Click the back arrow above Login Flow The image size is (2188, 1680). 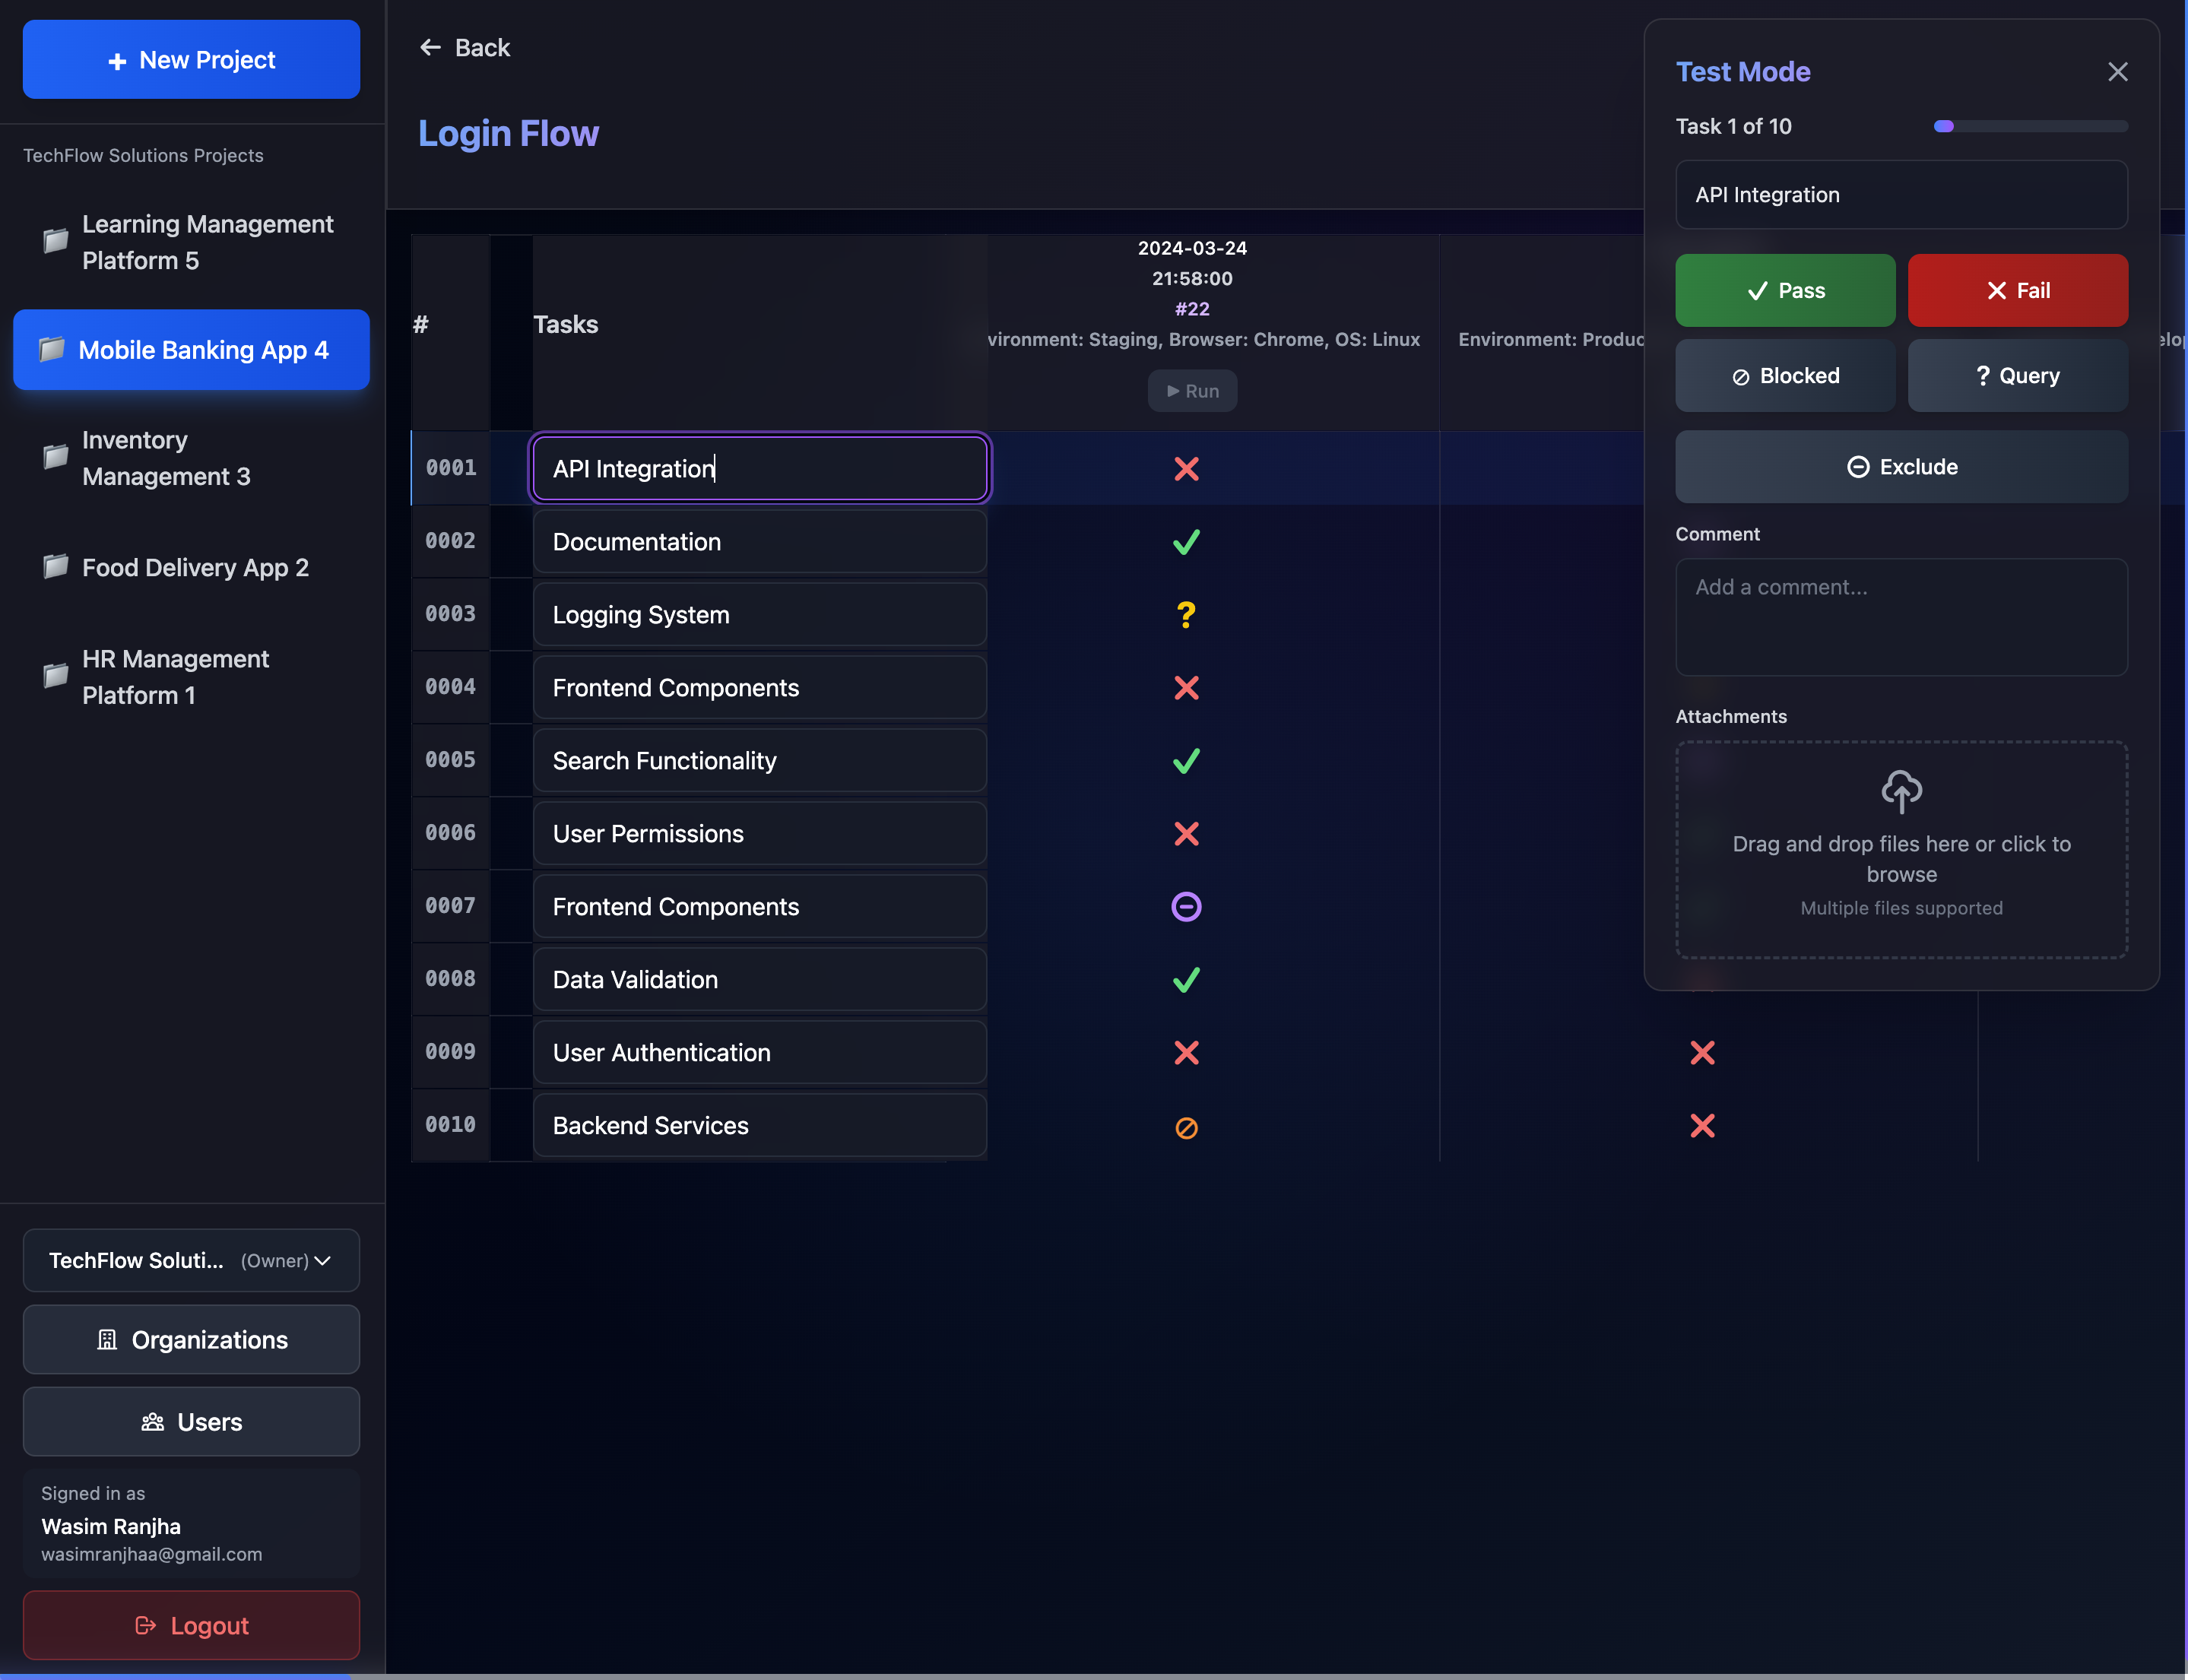(x=430, y=47)
